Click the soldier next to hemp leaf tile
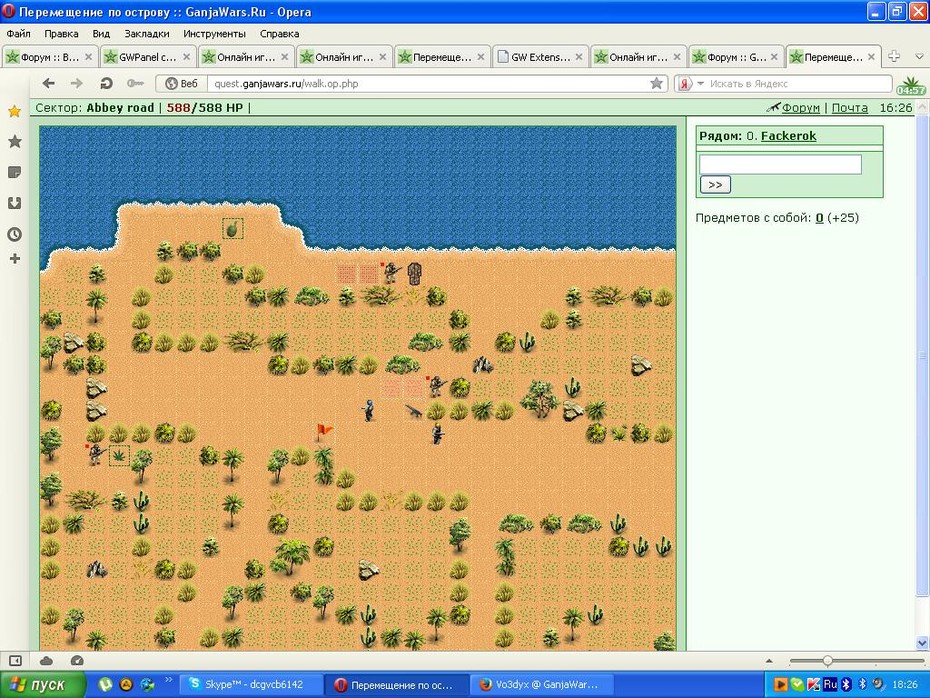The height and width of the screenshot is (698, 930). point(95,455)
